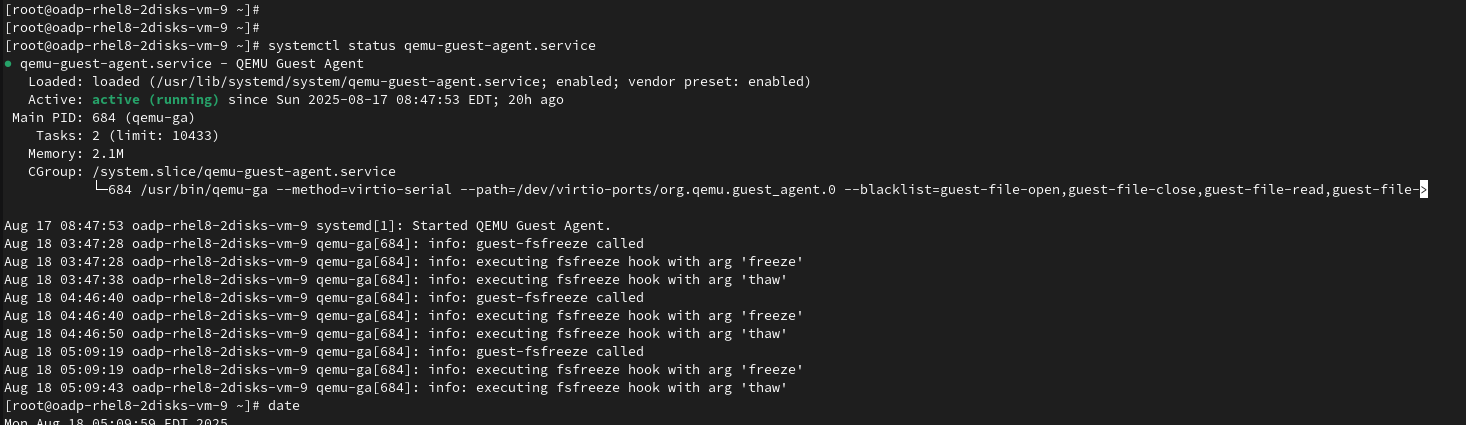The height and width of the screenshot is (425, 1466).
Task: Click the green "active (running)" status text
Action: click(155, 100)
